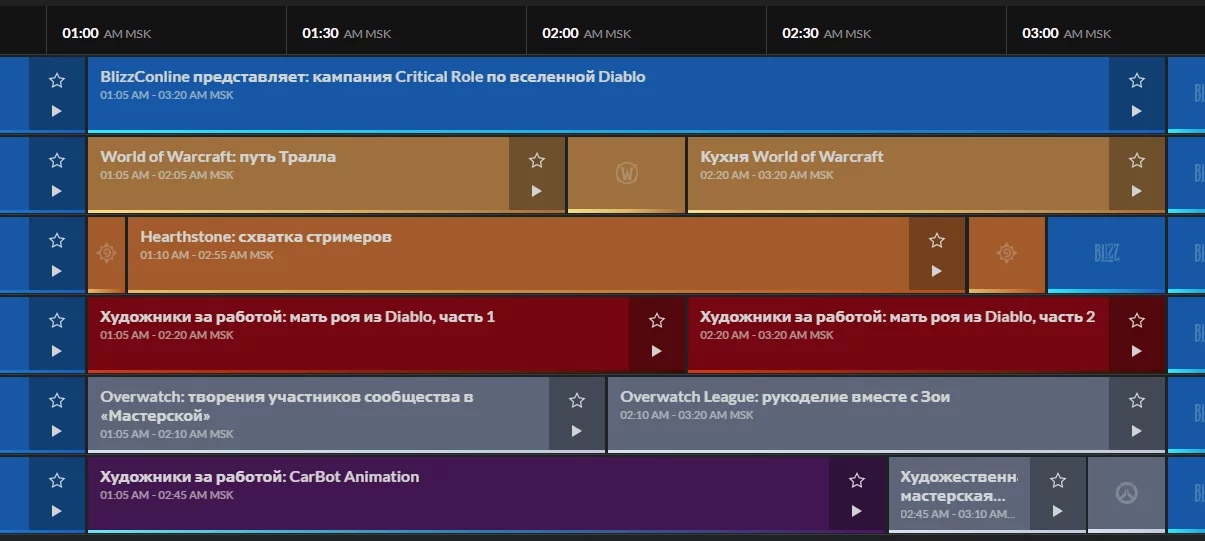
Task: Play the cut-off block in the Hearthstone row
Action: [57, 271]
